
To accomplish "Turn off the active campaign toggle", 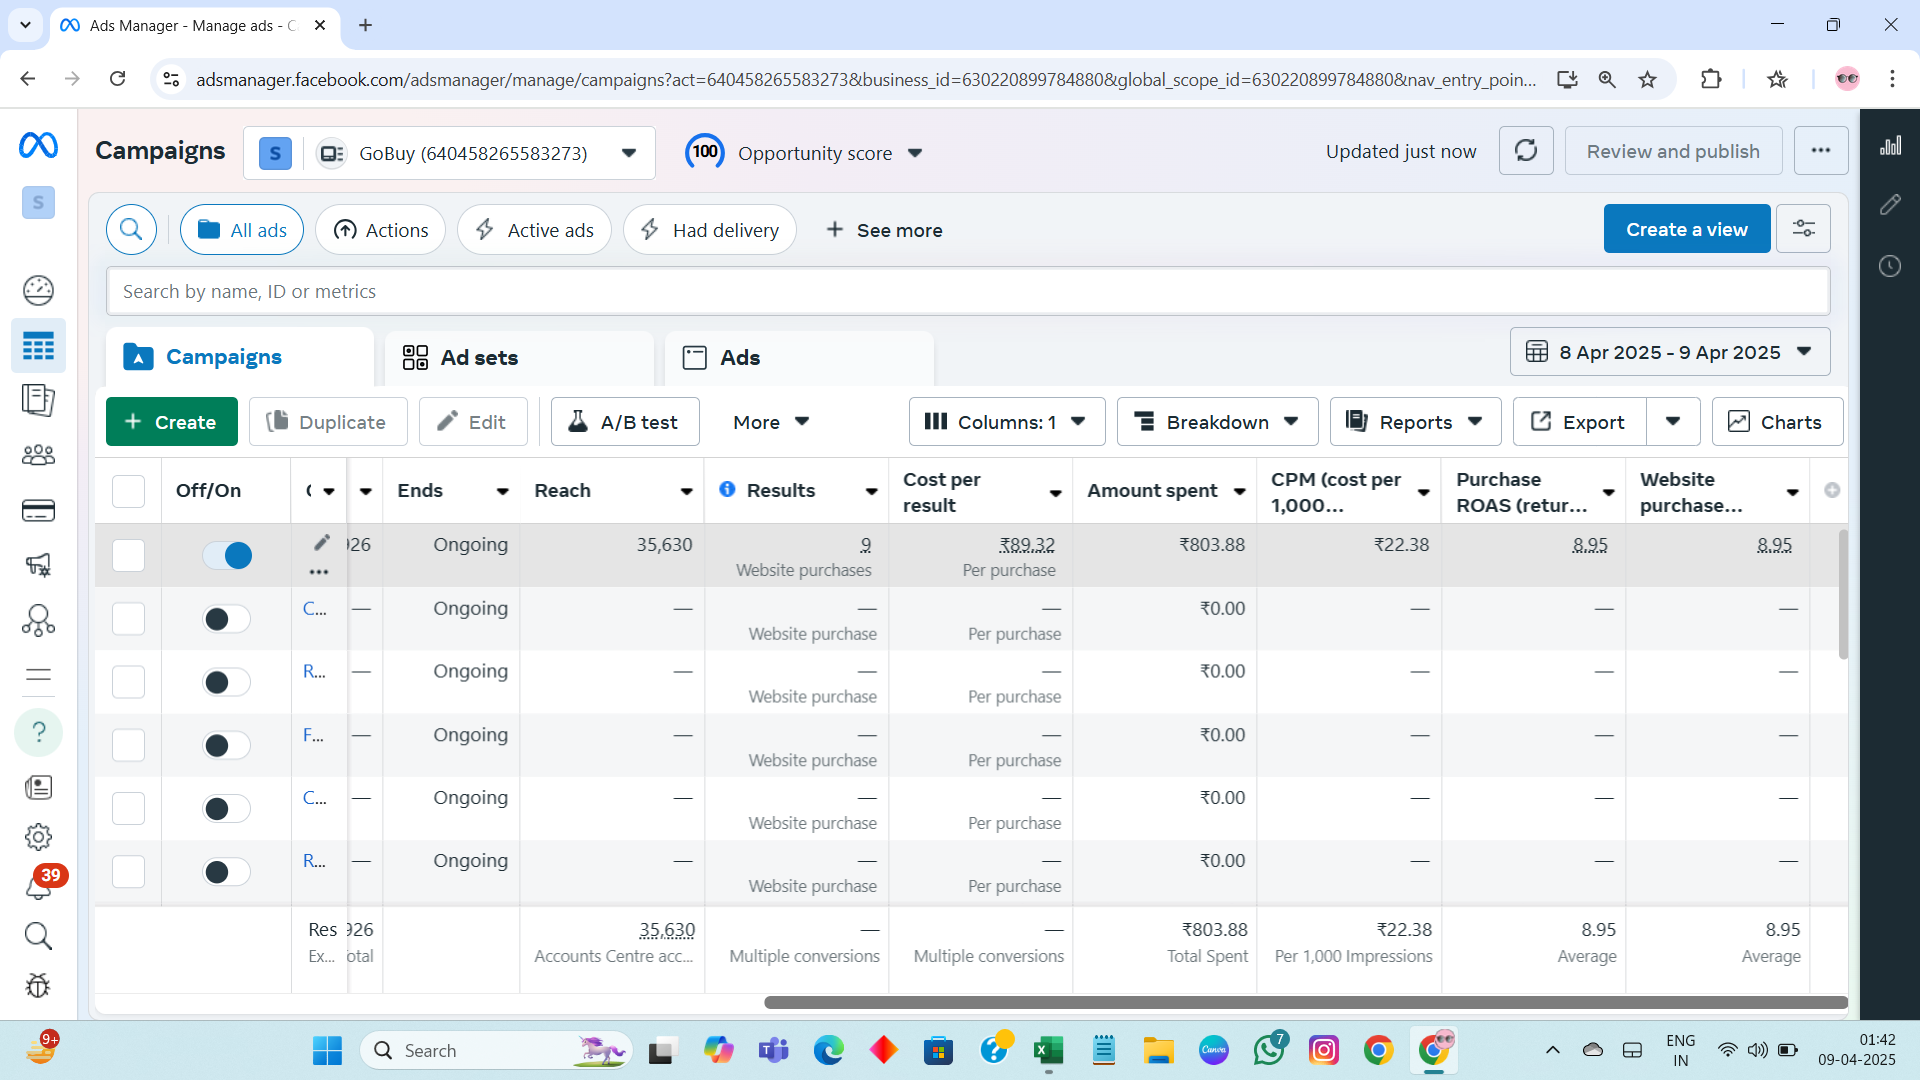I will click(x=227, y=555).
